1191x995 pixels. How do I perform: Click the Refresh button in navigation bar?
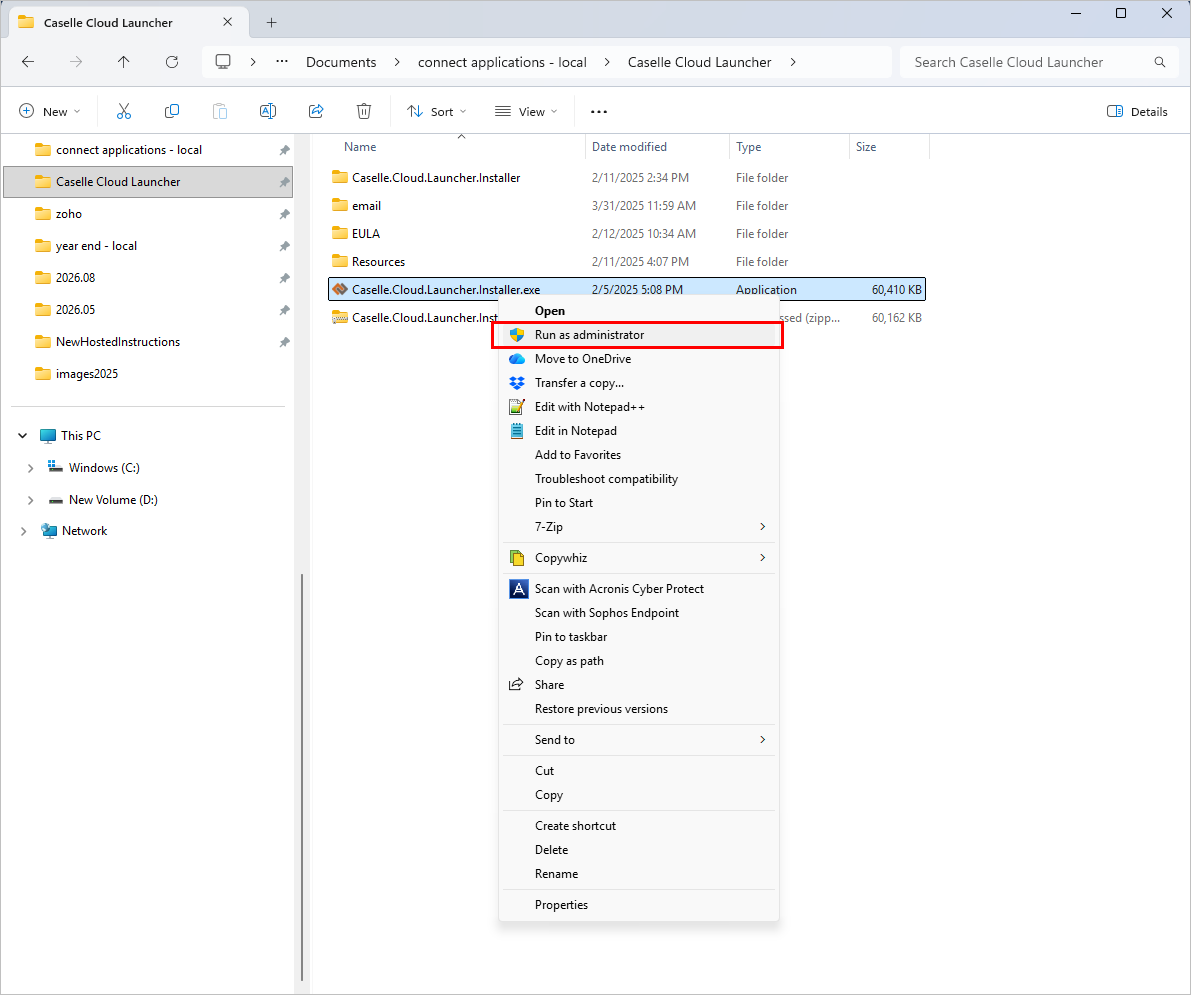[x=171, y=62]
